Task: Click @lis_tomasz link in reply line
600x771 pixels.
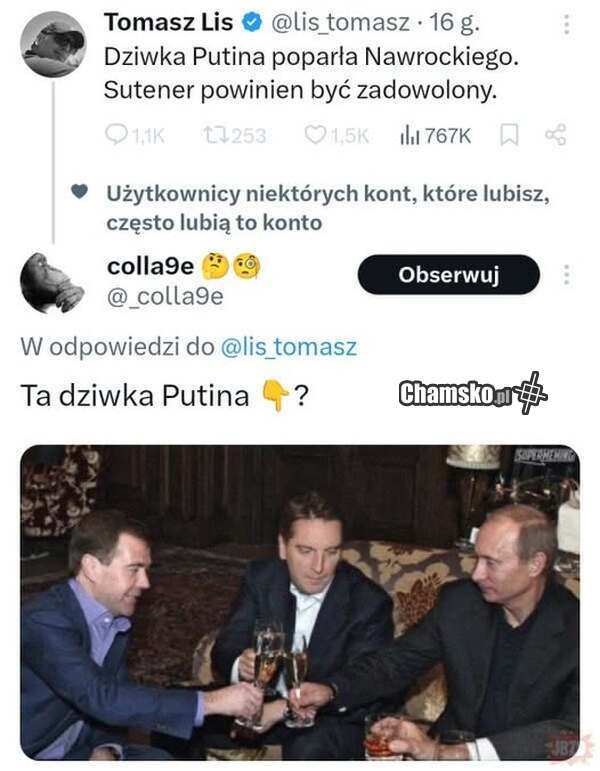Action: (289, 347)
